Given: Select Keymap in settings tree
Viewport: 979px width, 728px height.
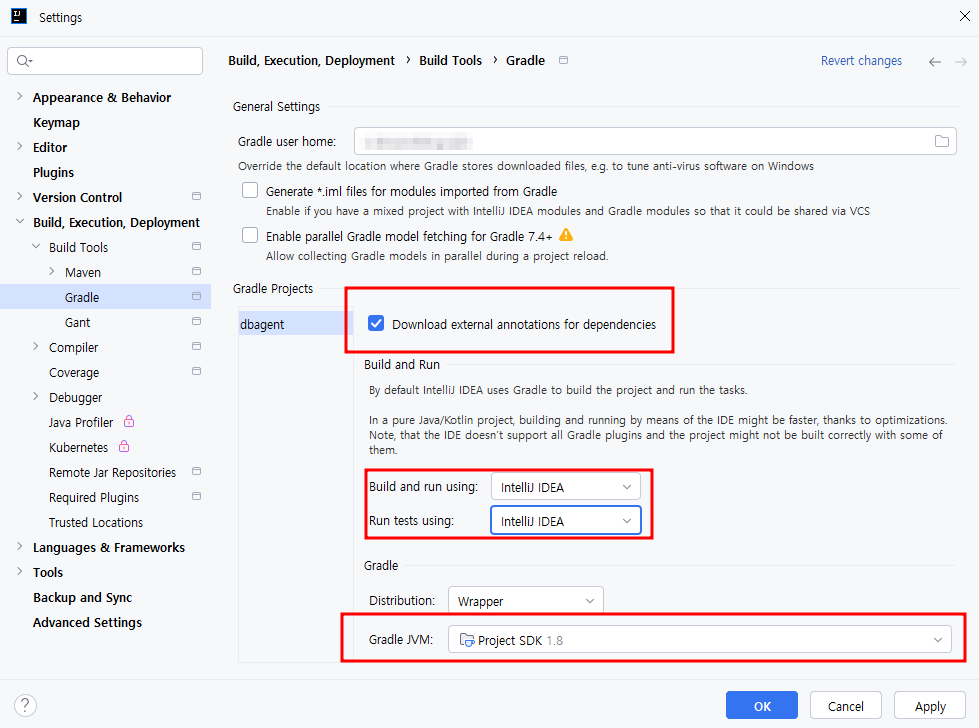Looking at the screenshot, I should [x=56, y=122].
